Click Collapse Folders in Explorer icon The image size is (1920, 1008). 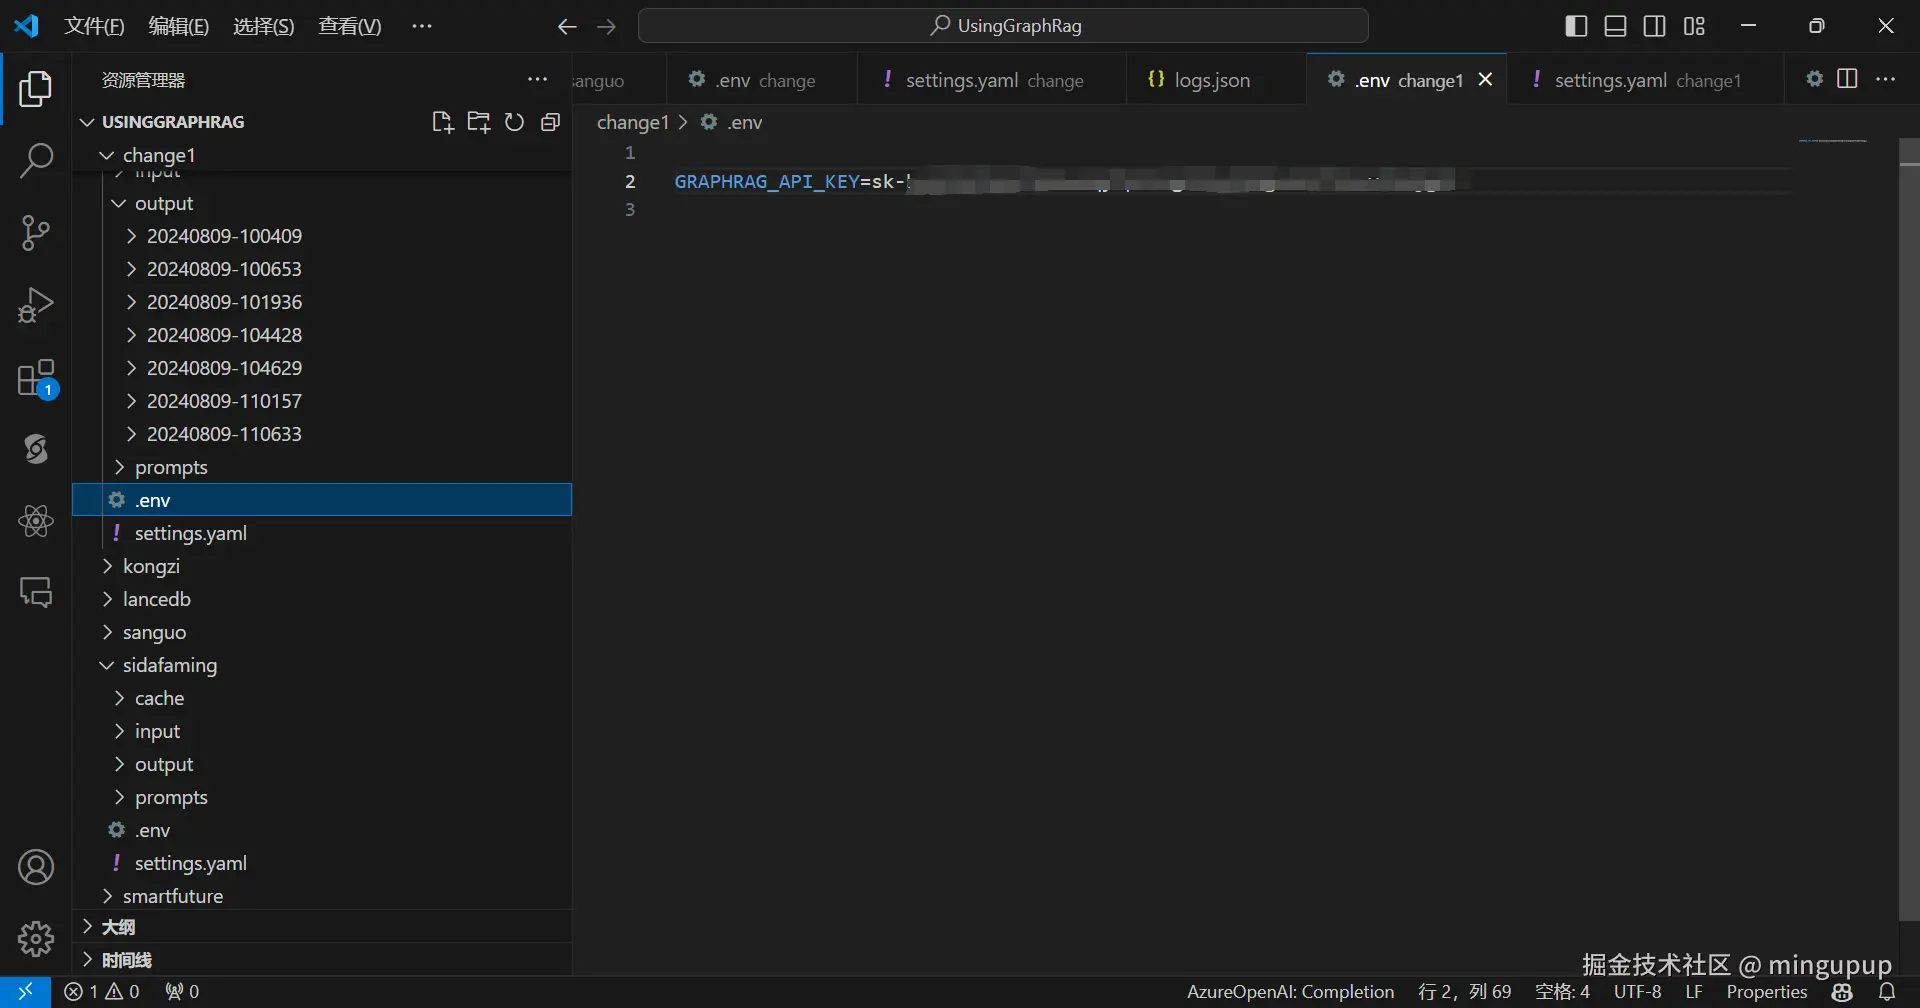coord(550,122)
